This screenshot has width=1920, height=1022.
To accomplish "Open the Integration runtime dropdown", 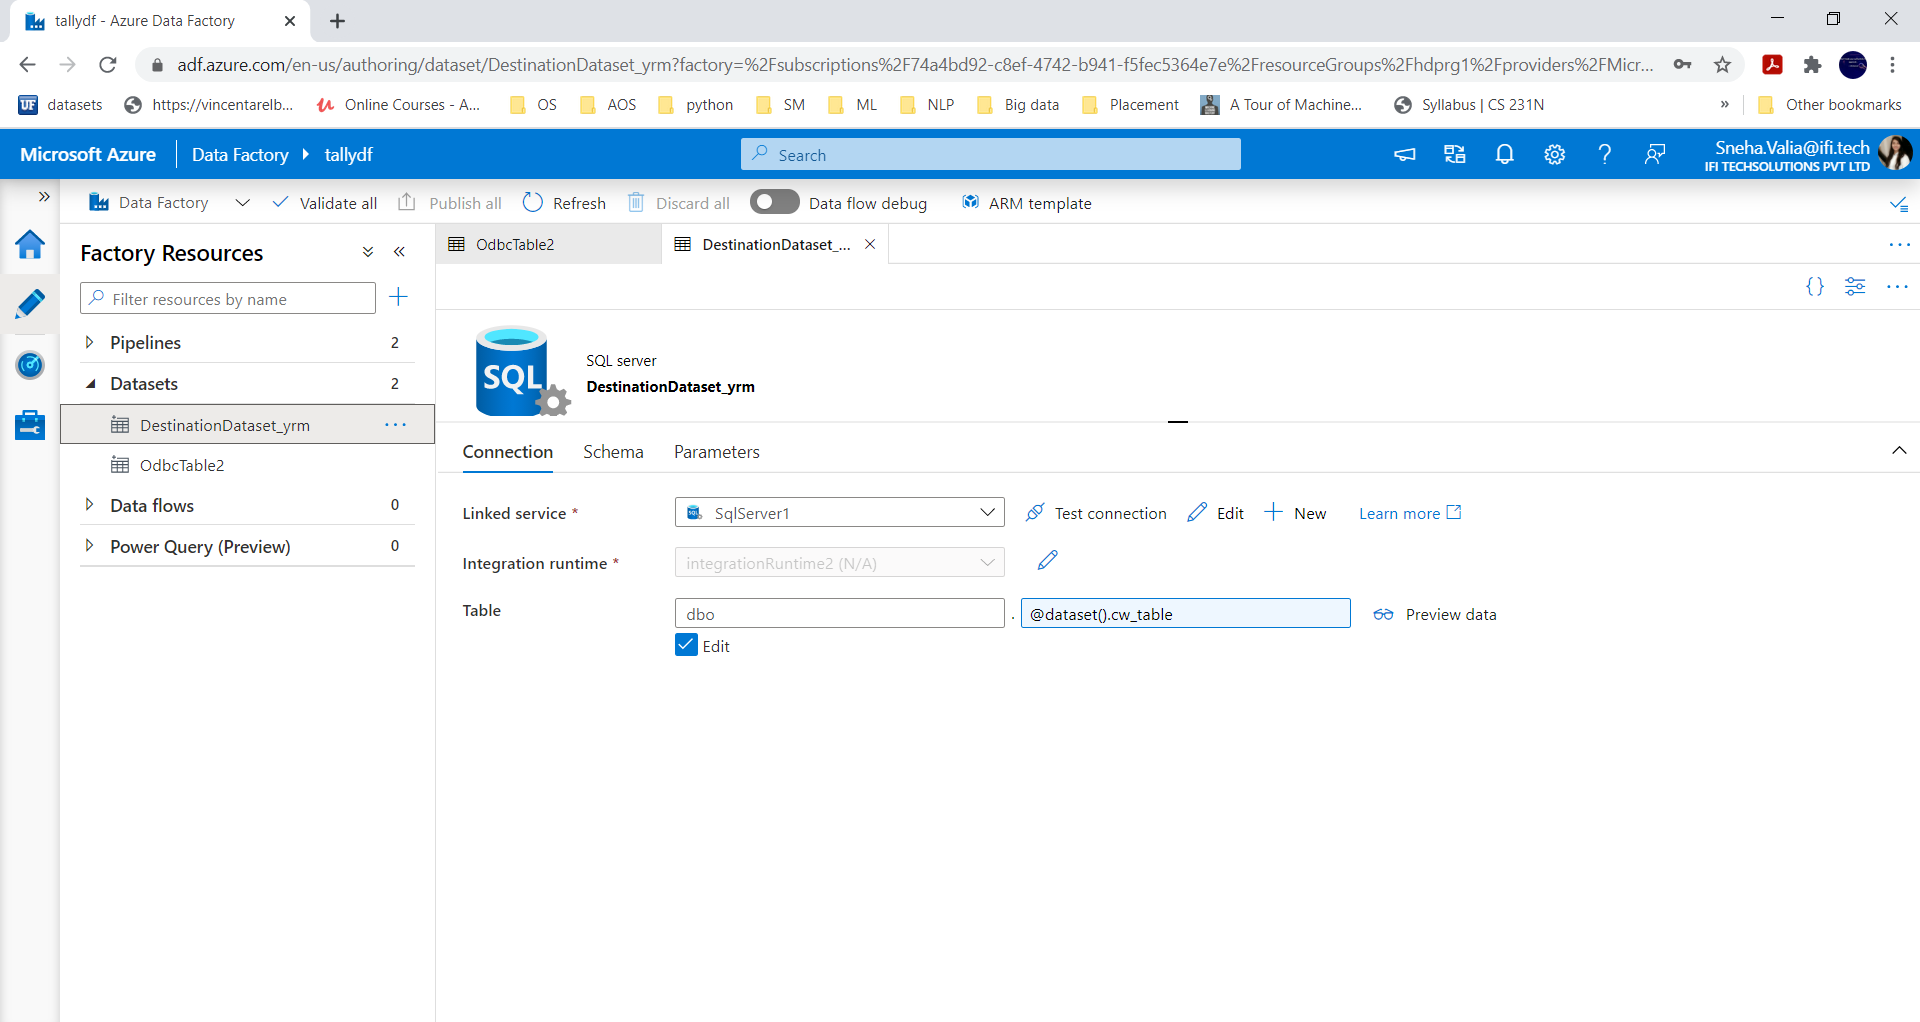I will (x=840, y=563).
